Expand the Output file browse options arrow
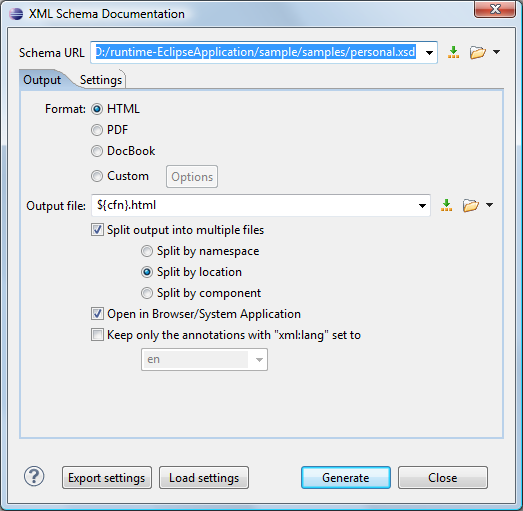This screenshot has height=511, width=523. pos(489,205)
